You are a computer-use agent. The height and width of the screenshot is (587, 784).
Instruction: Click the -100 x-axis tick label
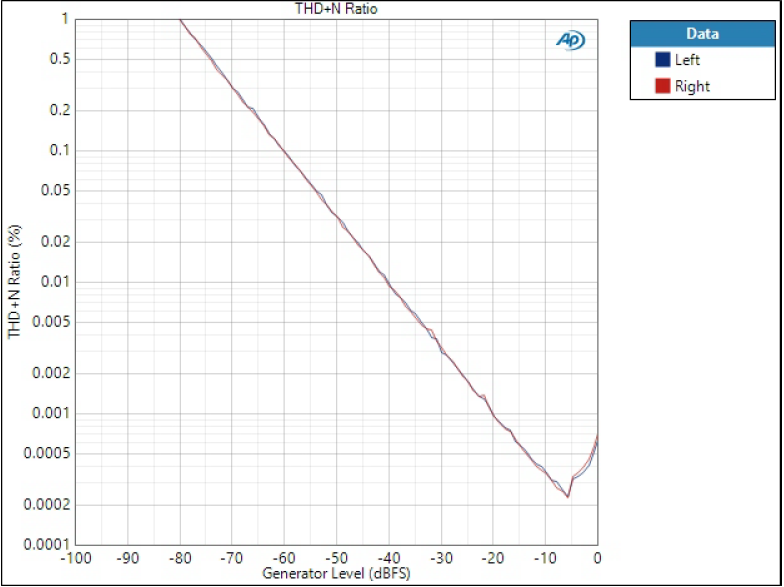tap(76, 558)
